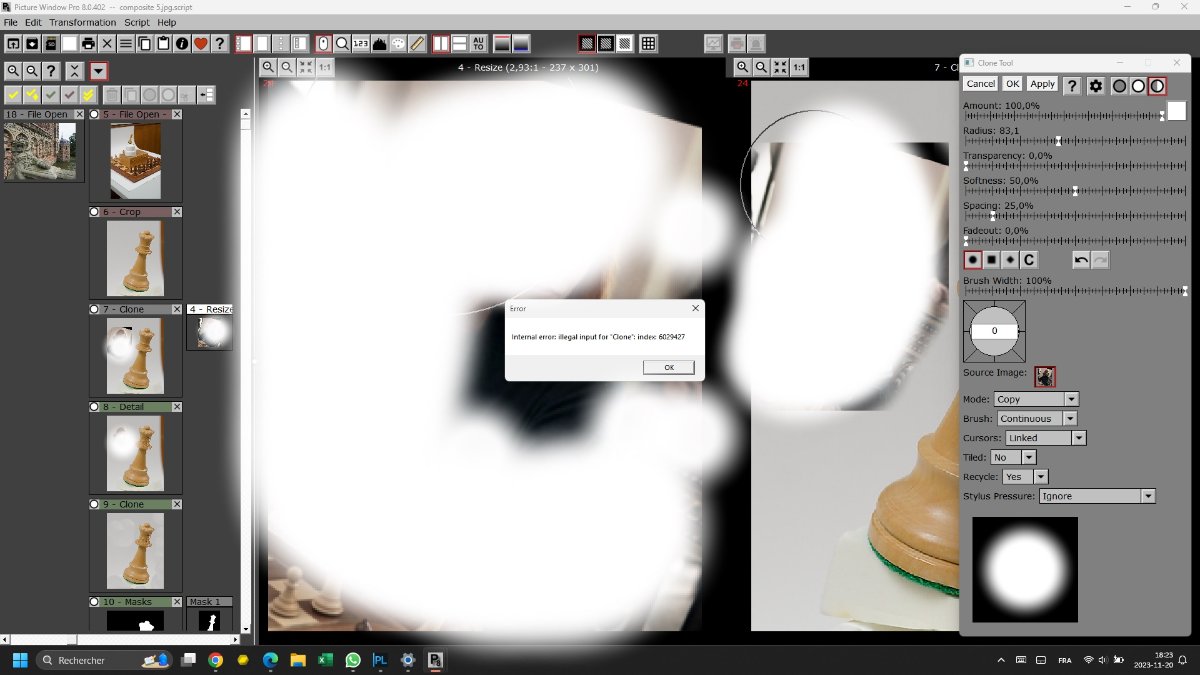
Task: Open the Script menu
Action: click(x=137, y=22)
